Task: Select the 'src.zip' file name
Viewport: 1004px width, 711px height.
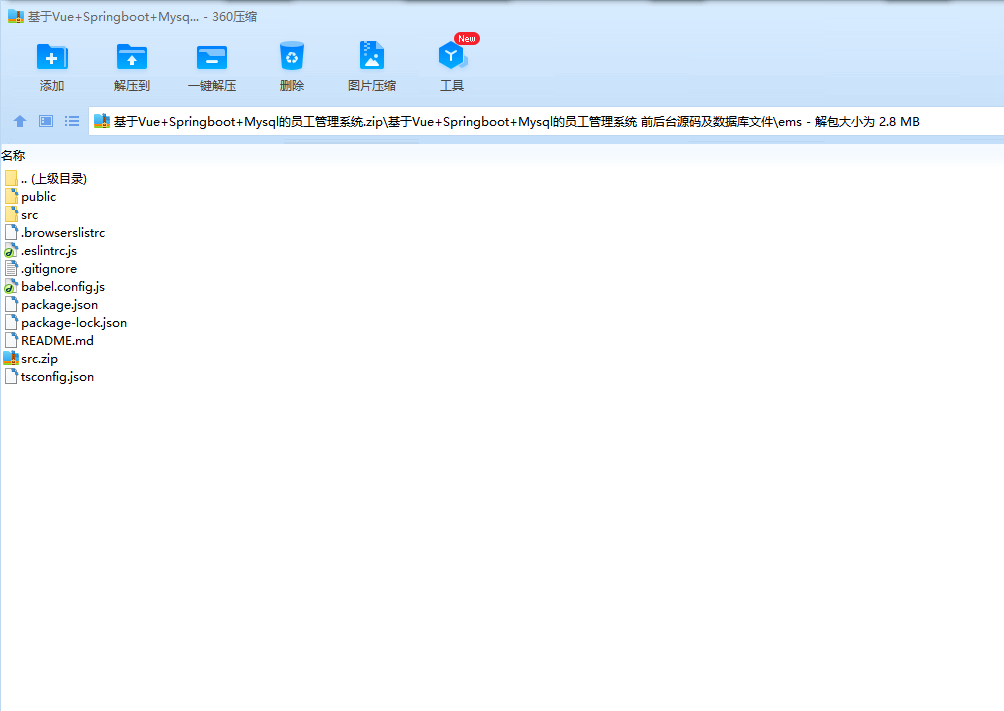Action: click(39, 359)
